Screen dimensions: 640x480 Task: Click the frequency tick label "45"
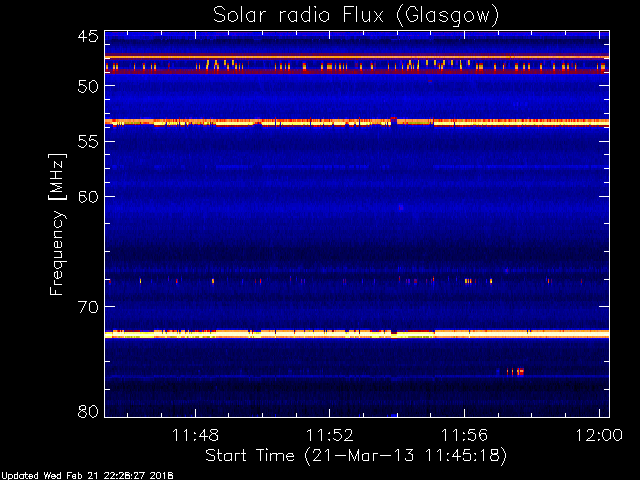tap(88, 37)
